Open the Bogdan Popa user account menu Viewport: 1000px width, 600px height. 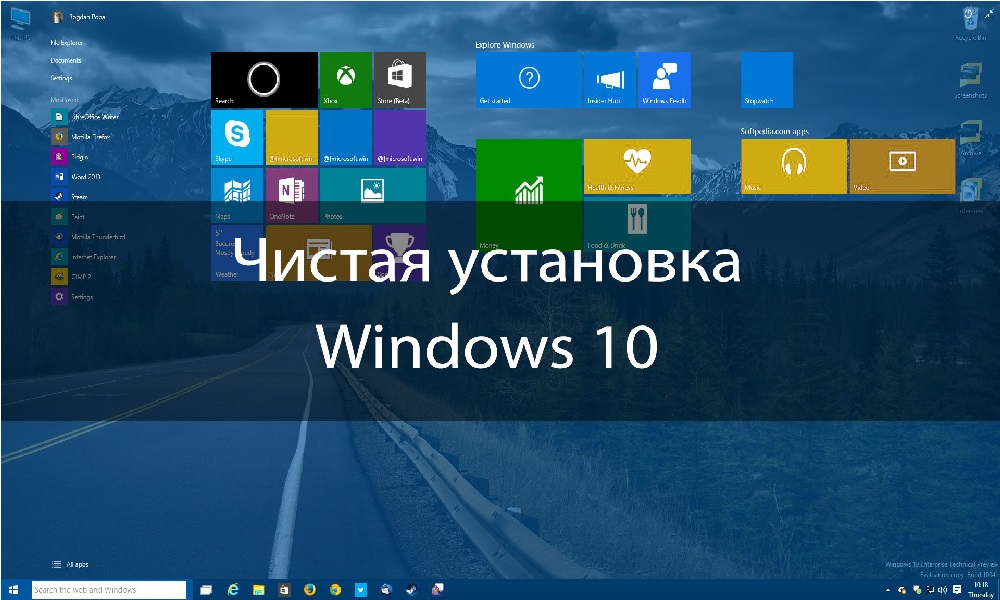pyautogui.click(x=78, y=17)
